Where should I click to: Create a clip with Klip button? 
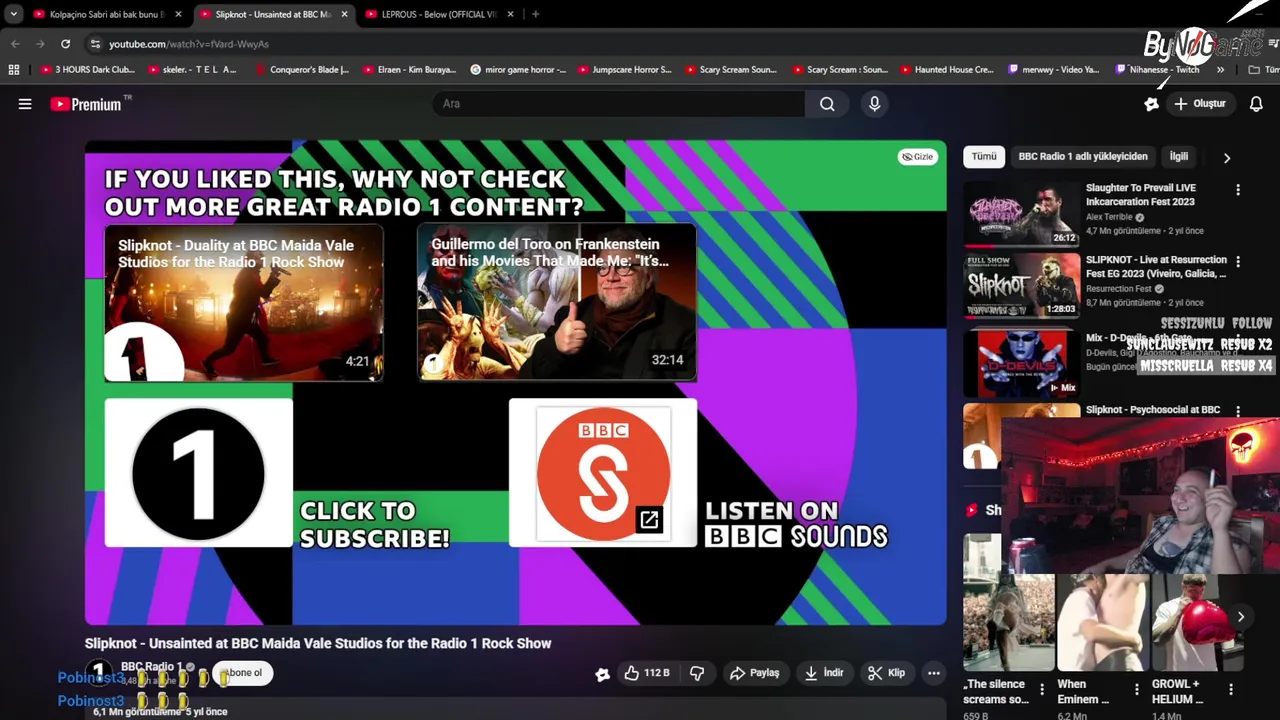[x=886, y=673]
